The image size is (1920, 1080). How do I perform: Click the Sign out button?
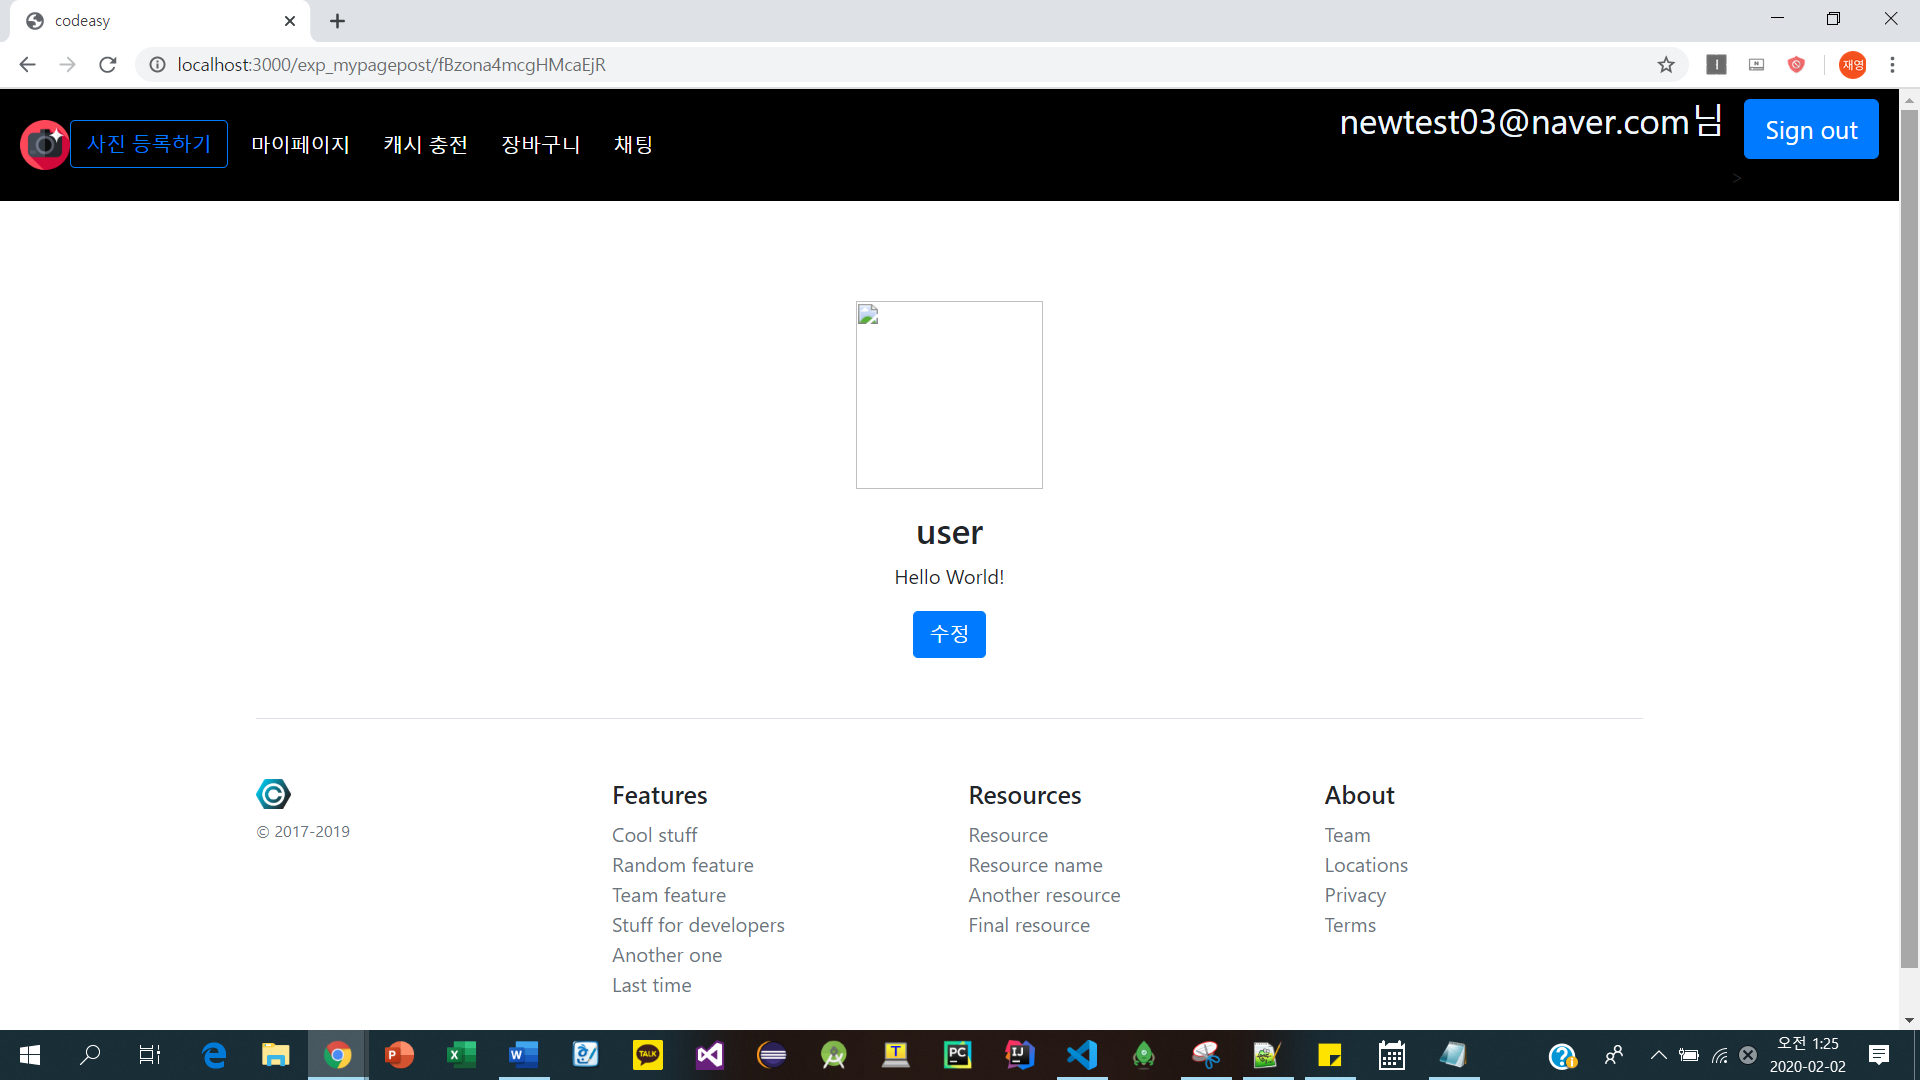(1810, 130)
